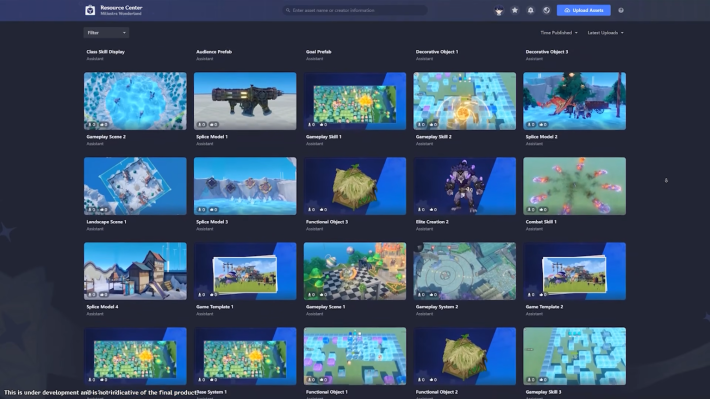Open Gameplay Scene 2 icy lake thumbnail

click(x=135, y=101)
